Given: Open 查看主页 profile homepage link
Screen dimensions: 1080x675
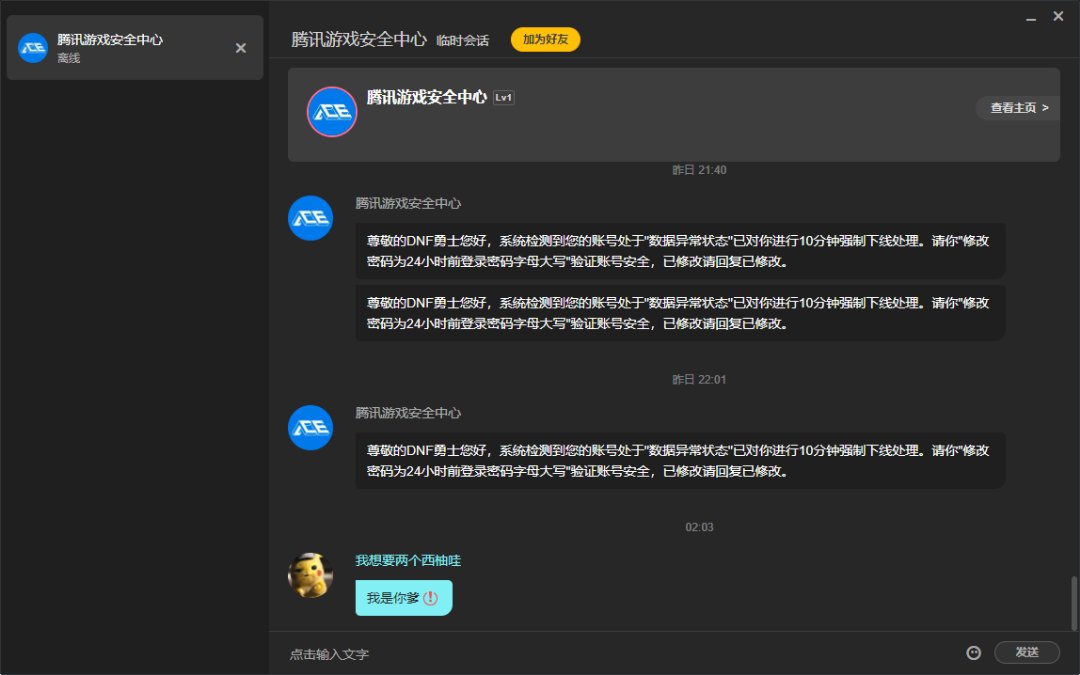Looking at the screenshot, I should [x=1019, y=107].
